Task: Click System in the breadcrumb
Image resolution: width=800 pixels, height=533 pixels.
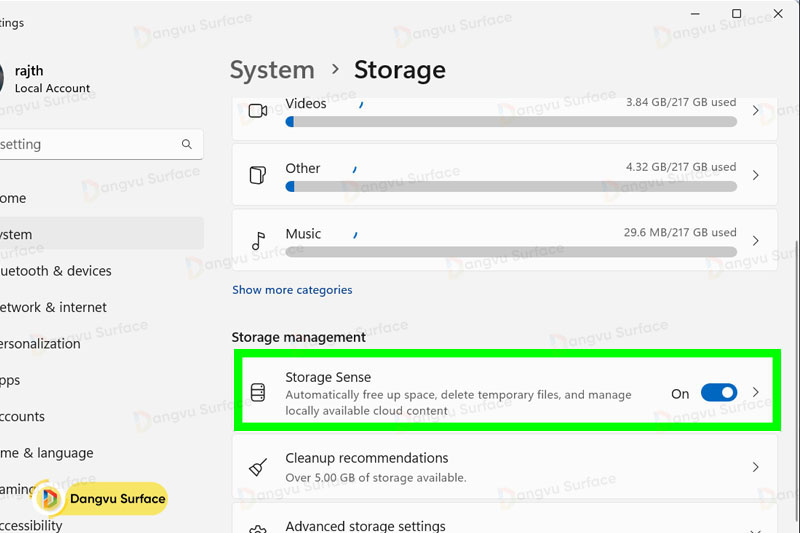Action: (x=272, y=70)
